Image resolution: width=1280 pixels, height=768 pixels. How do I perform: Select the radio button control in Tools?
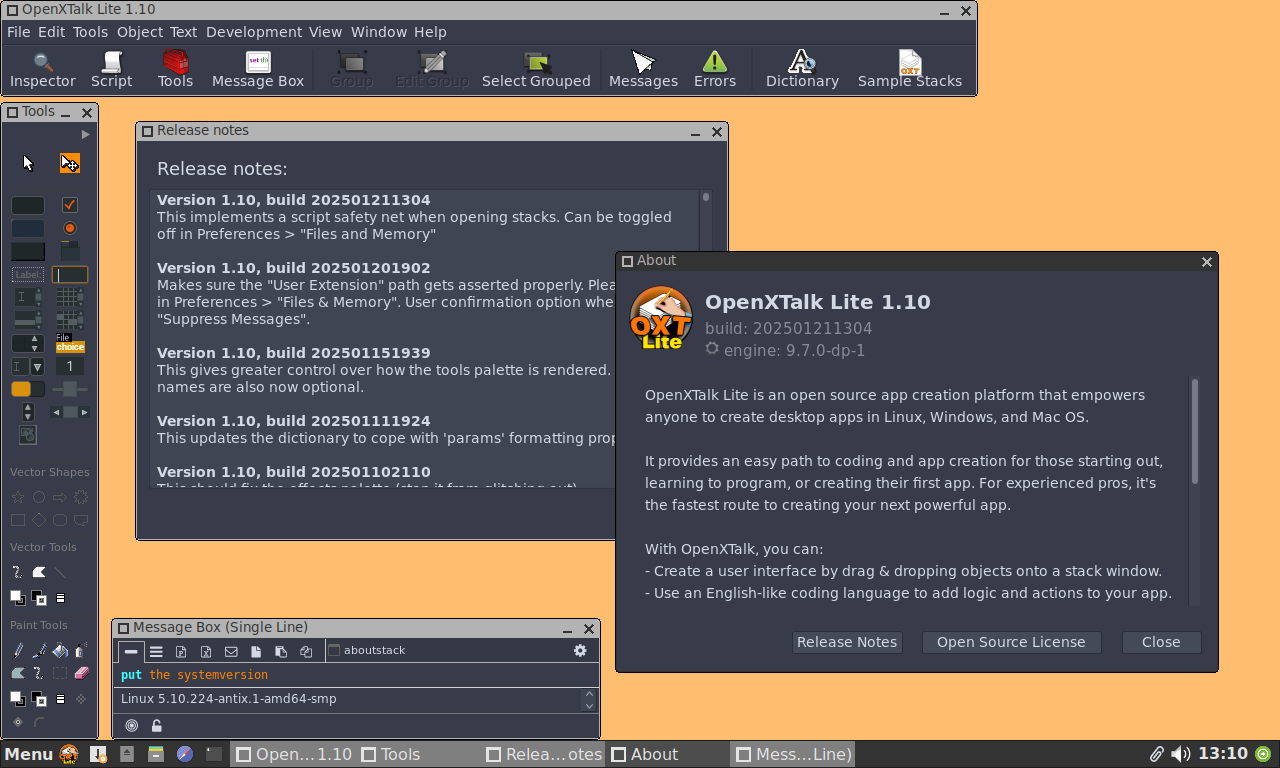click(x=69, y=228)
